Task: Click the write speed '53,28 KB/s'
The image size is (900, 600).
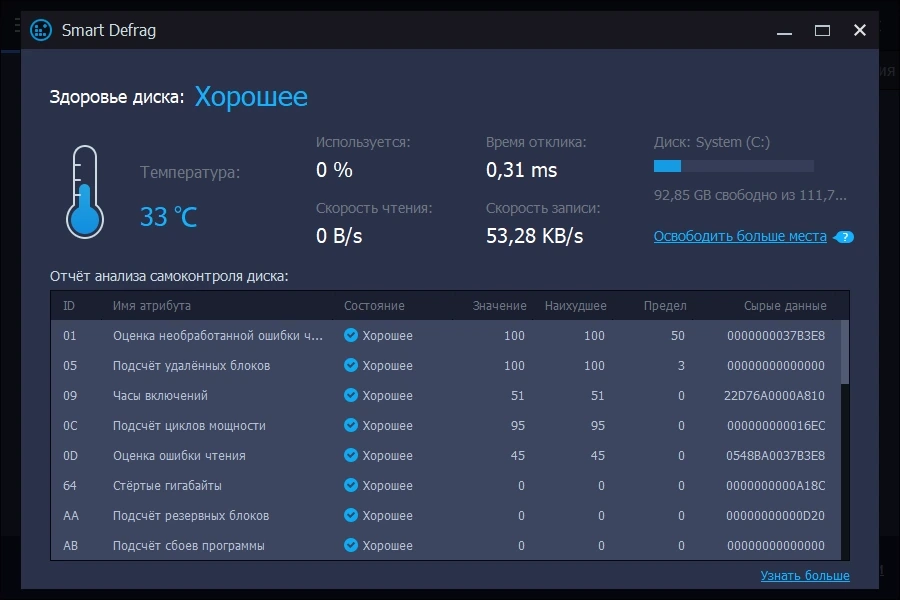Action: [534, 235]
